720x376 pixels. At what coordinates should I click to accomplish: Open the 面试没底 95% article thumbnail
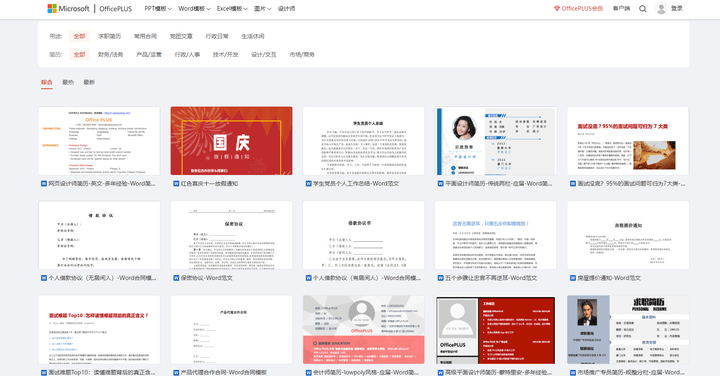click(x=628, y=141)
